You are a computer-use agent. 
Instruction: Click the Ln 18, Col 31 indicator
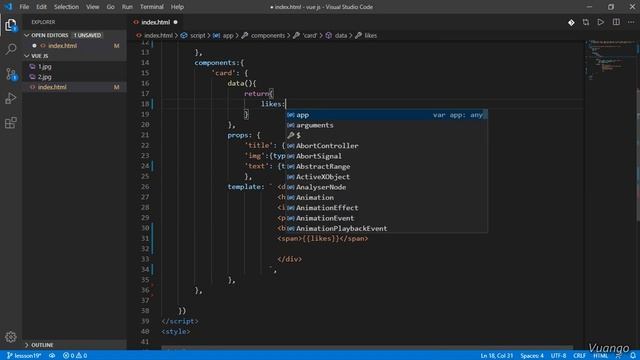[497, 356]
